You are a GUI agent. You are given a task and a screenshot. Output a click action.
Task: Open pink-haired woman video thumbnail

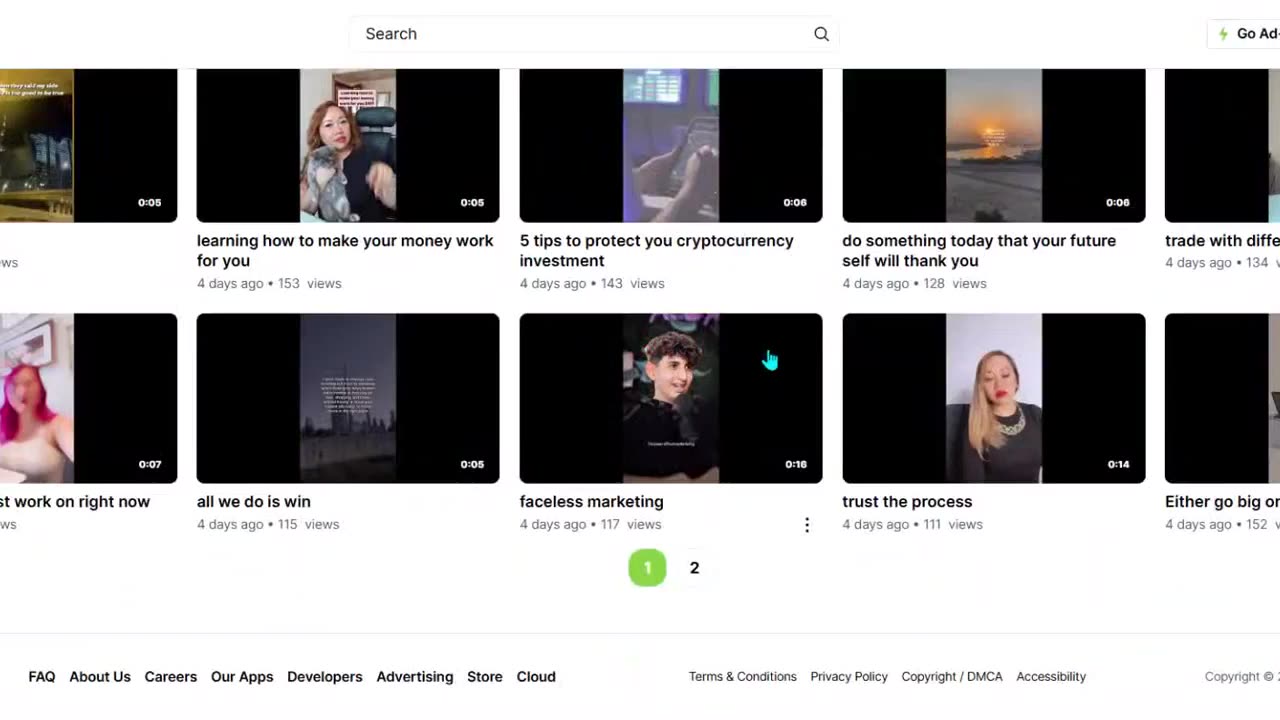coord(88,398)
